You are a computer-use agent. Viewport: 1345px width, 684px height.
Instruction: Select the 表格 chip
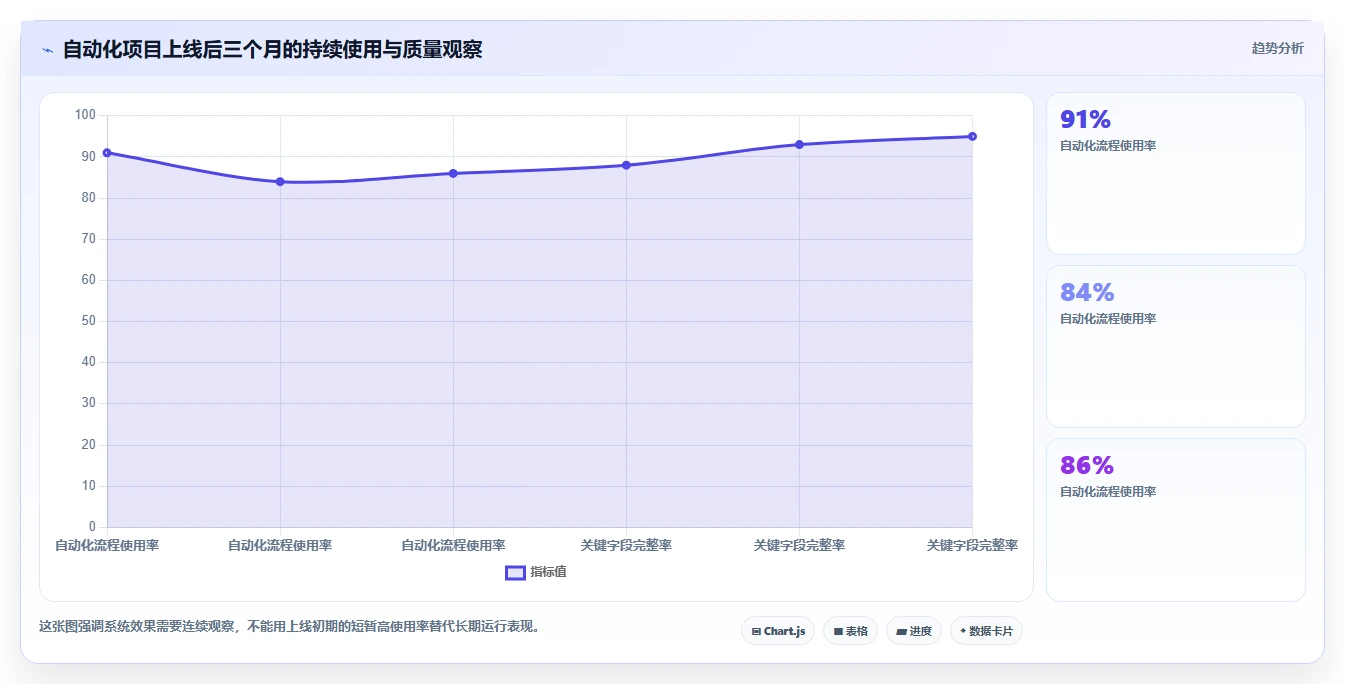(850, 631)
